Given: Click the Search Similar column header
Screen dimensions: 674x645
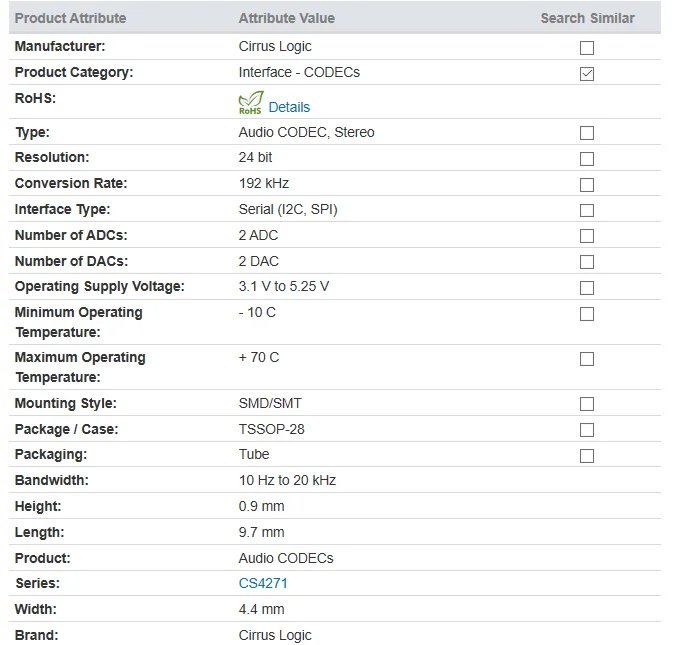Looking at the screenshot, I should pyautogui.click(x=587, y=18).
